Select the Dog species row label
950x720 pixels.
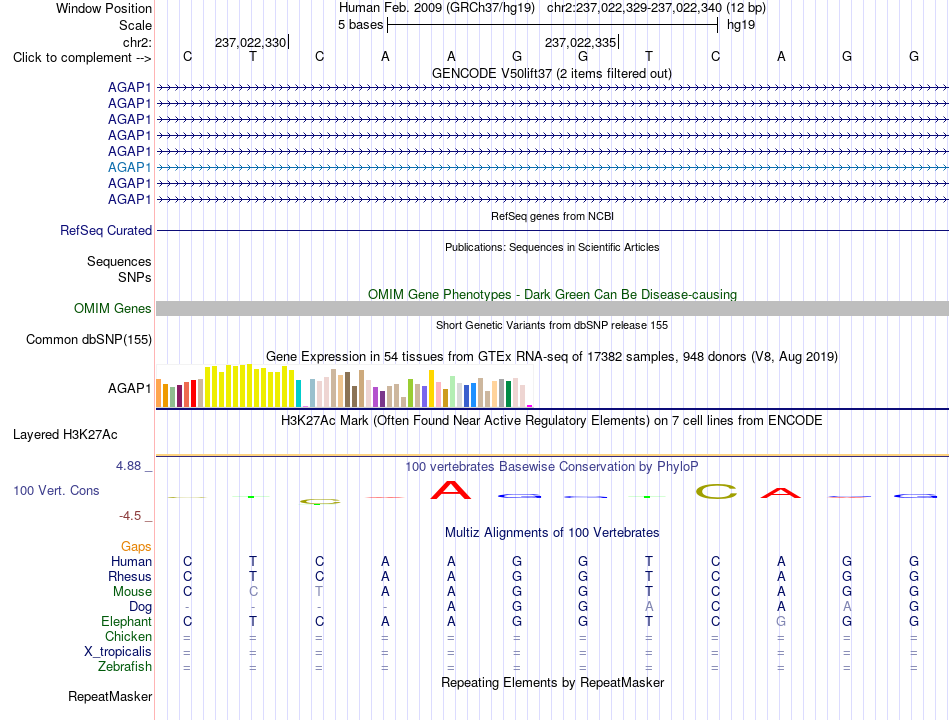140,607
